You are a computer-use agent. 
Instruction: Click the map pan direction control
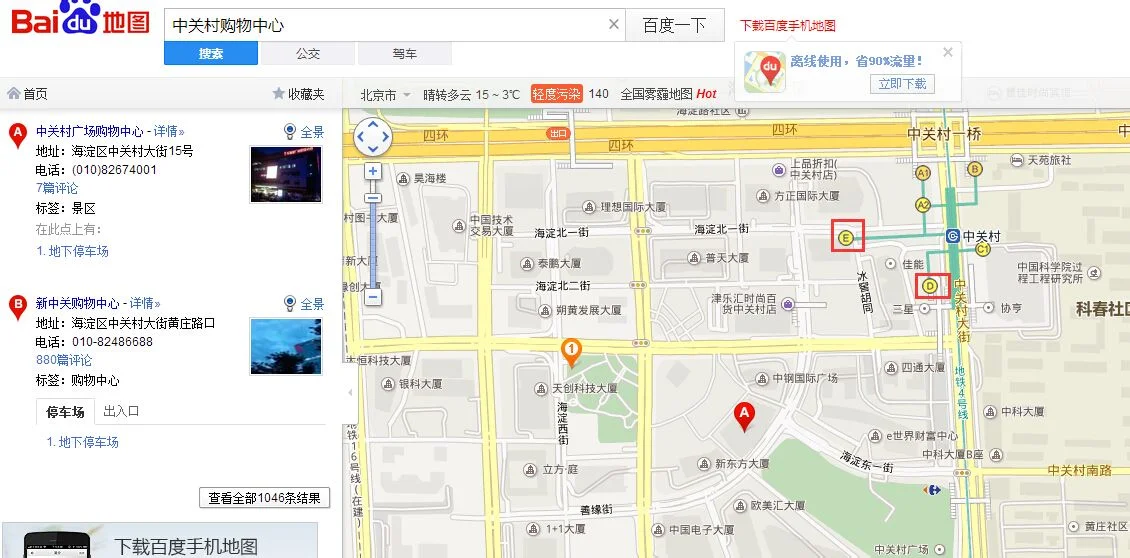373,136
